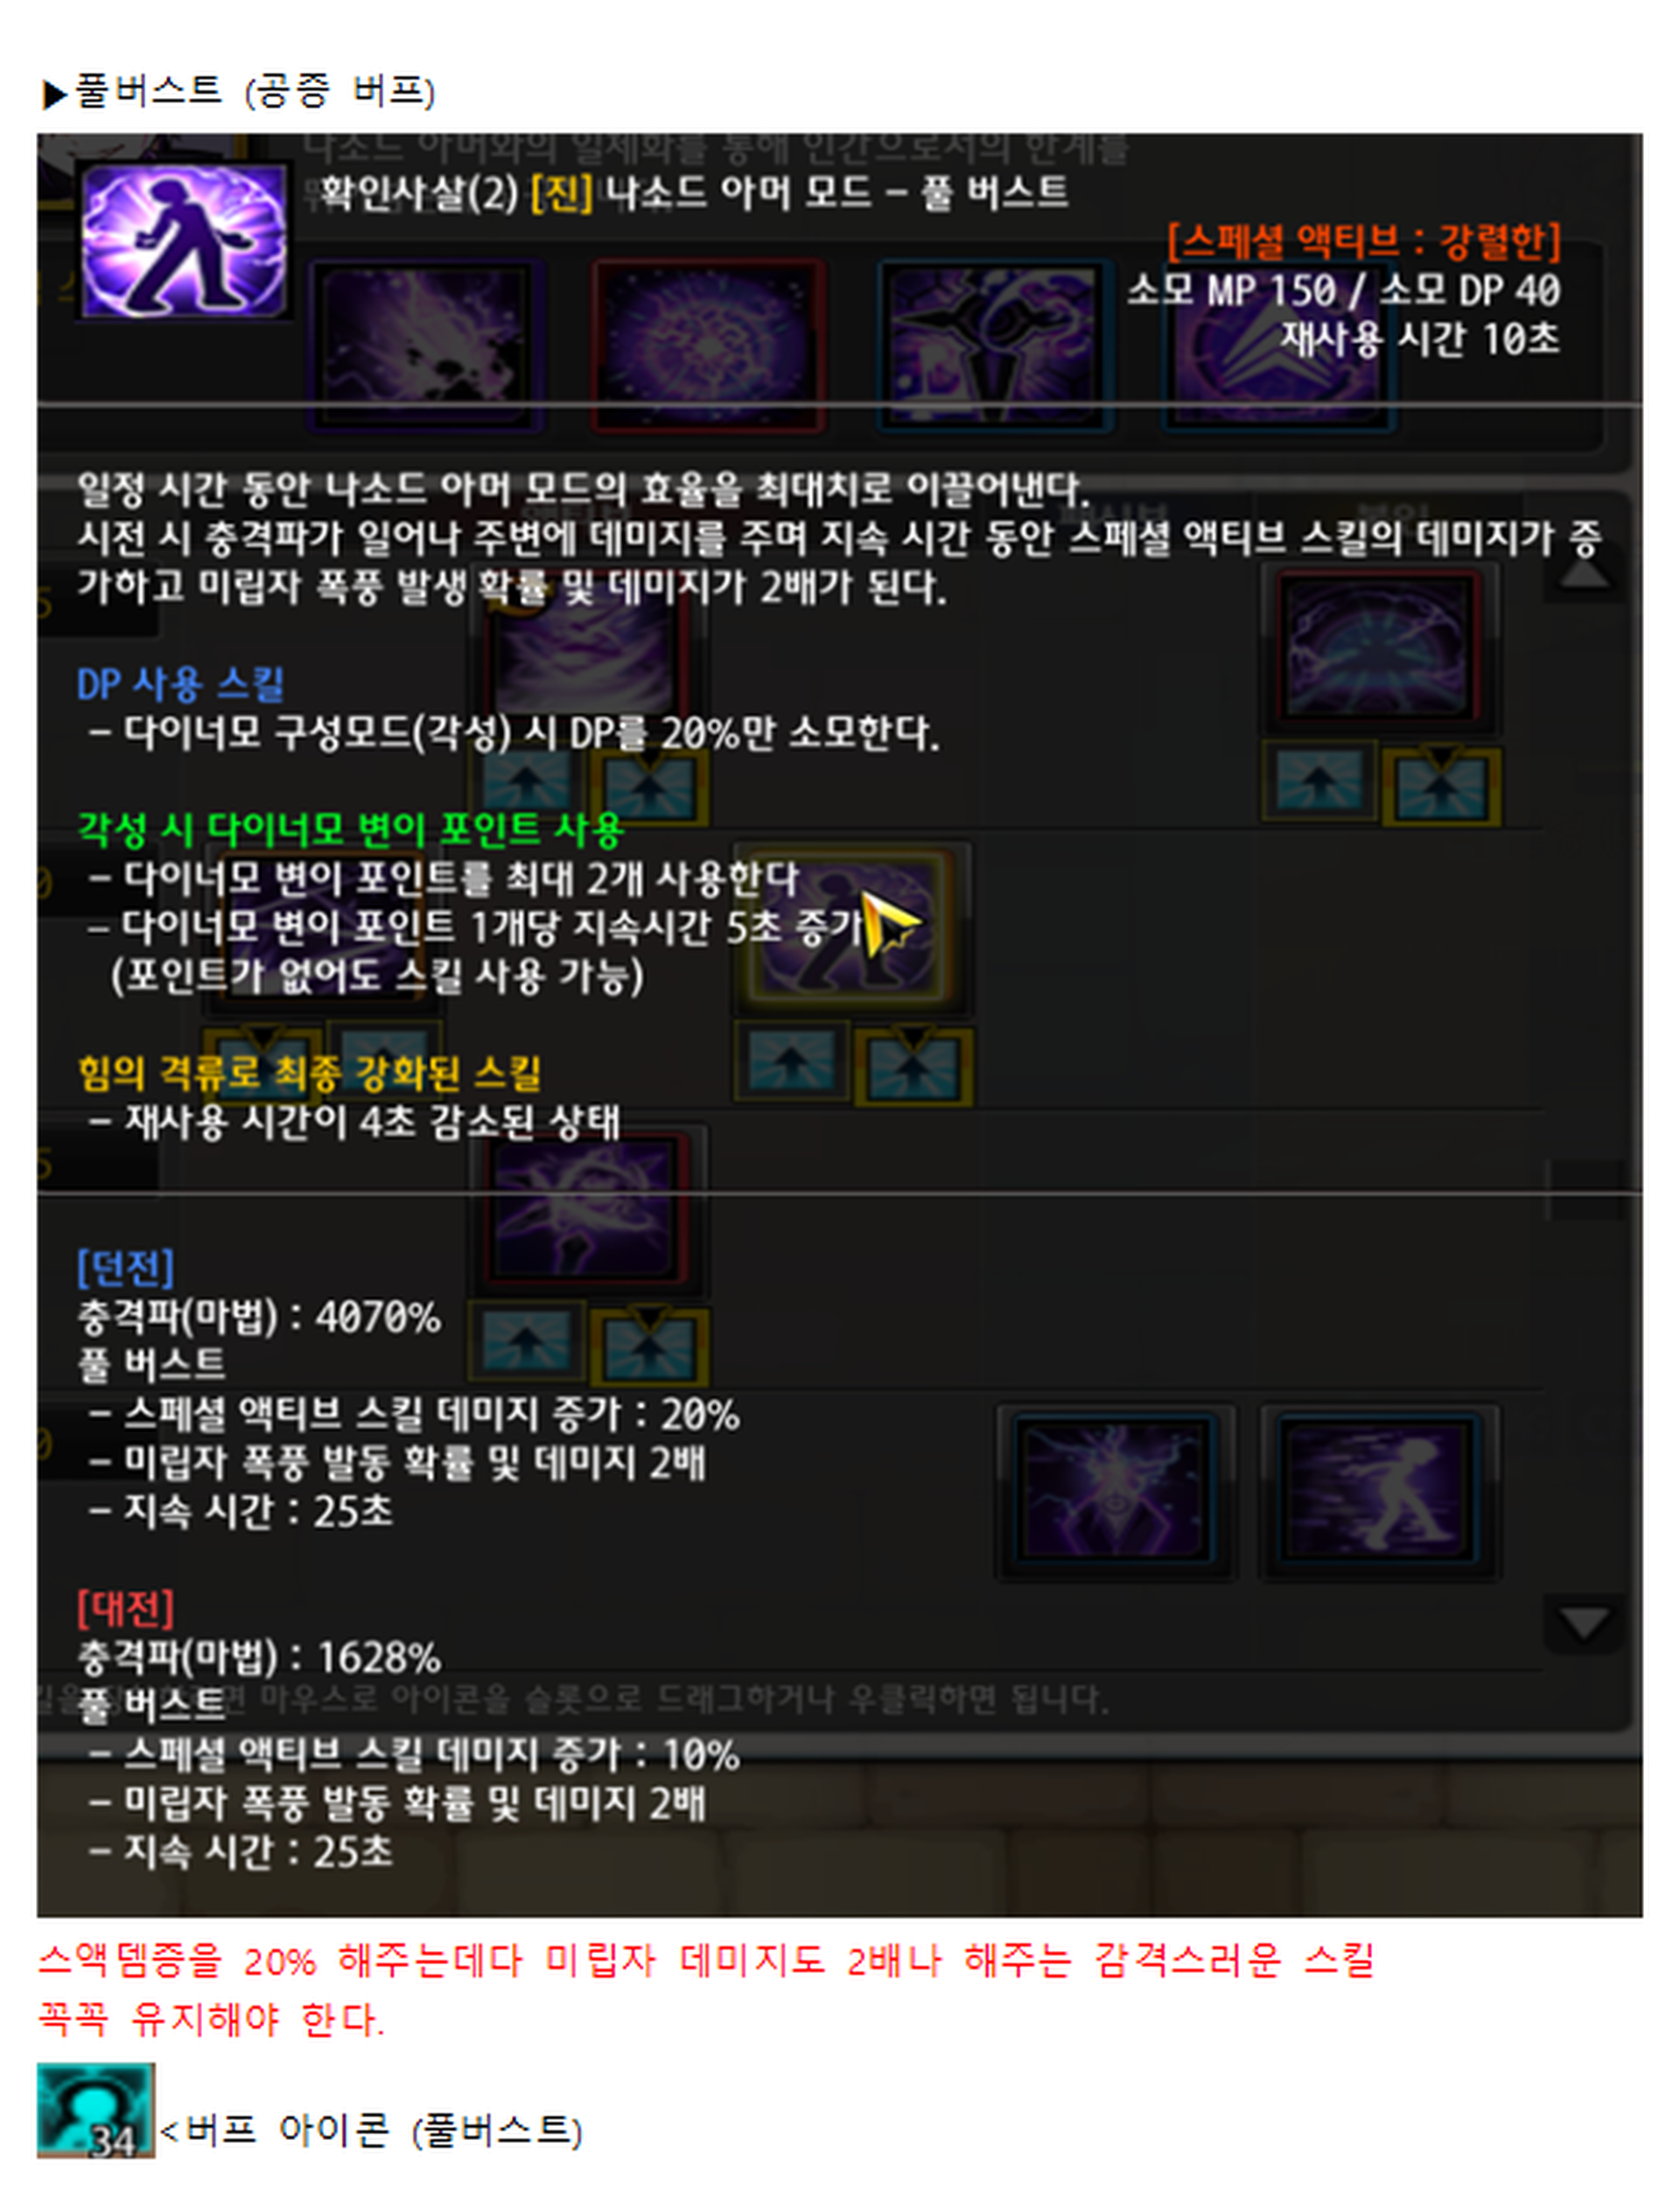Toggle left blue trait box under highlighted cursor skill
Image resolution: width=1680 pixels, height=2190 pixels.
point(792,1060)
